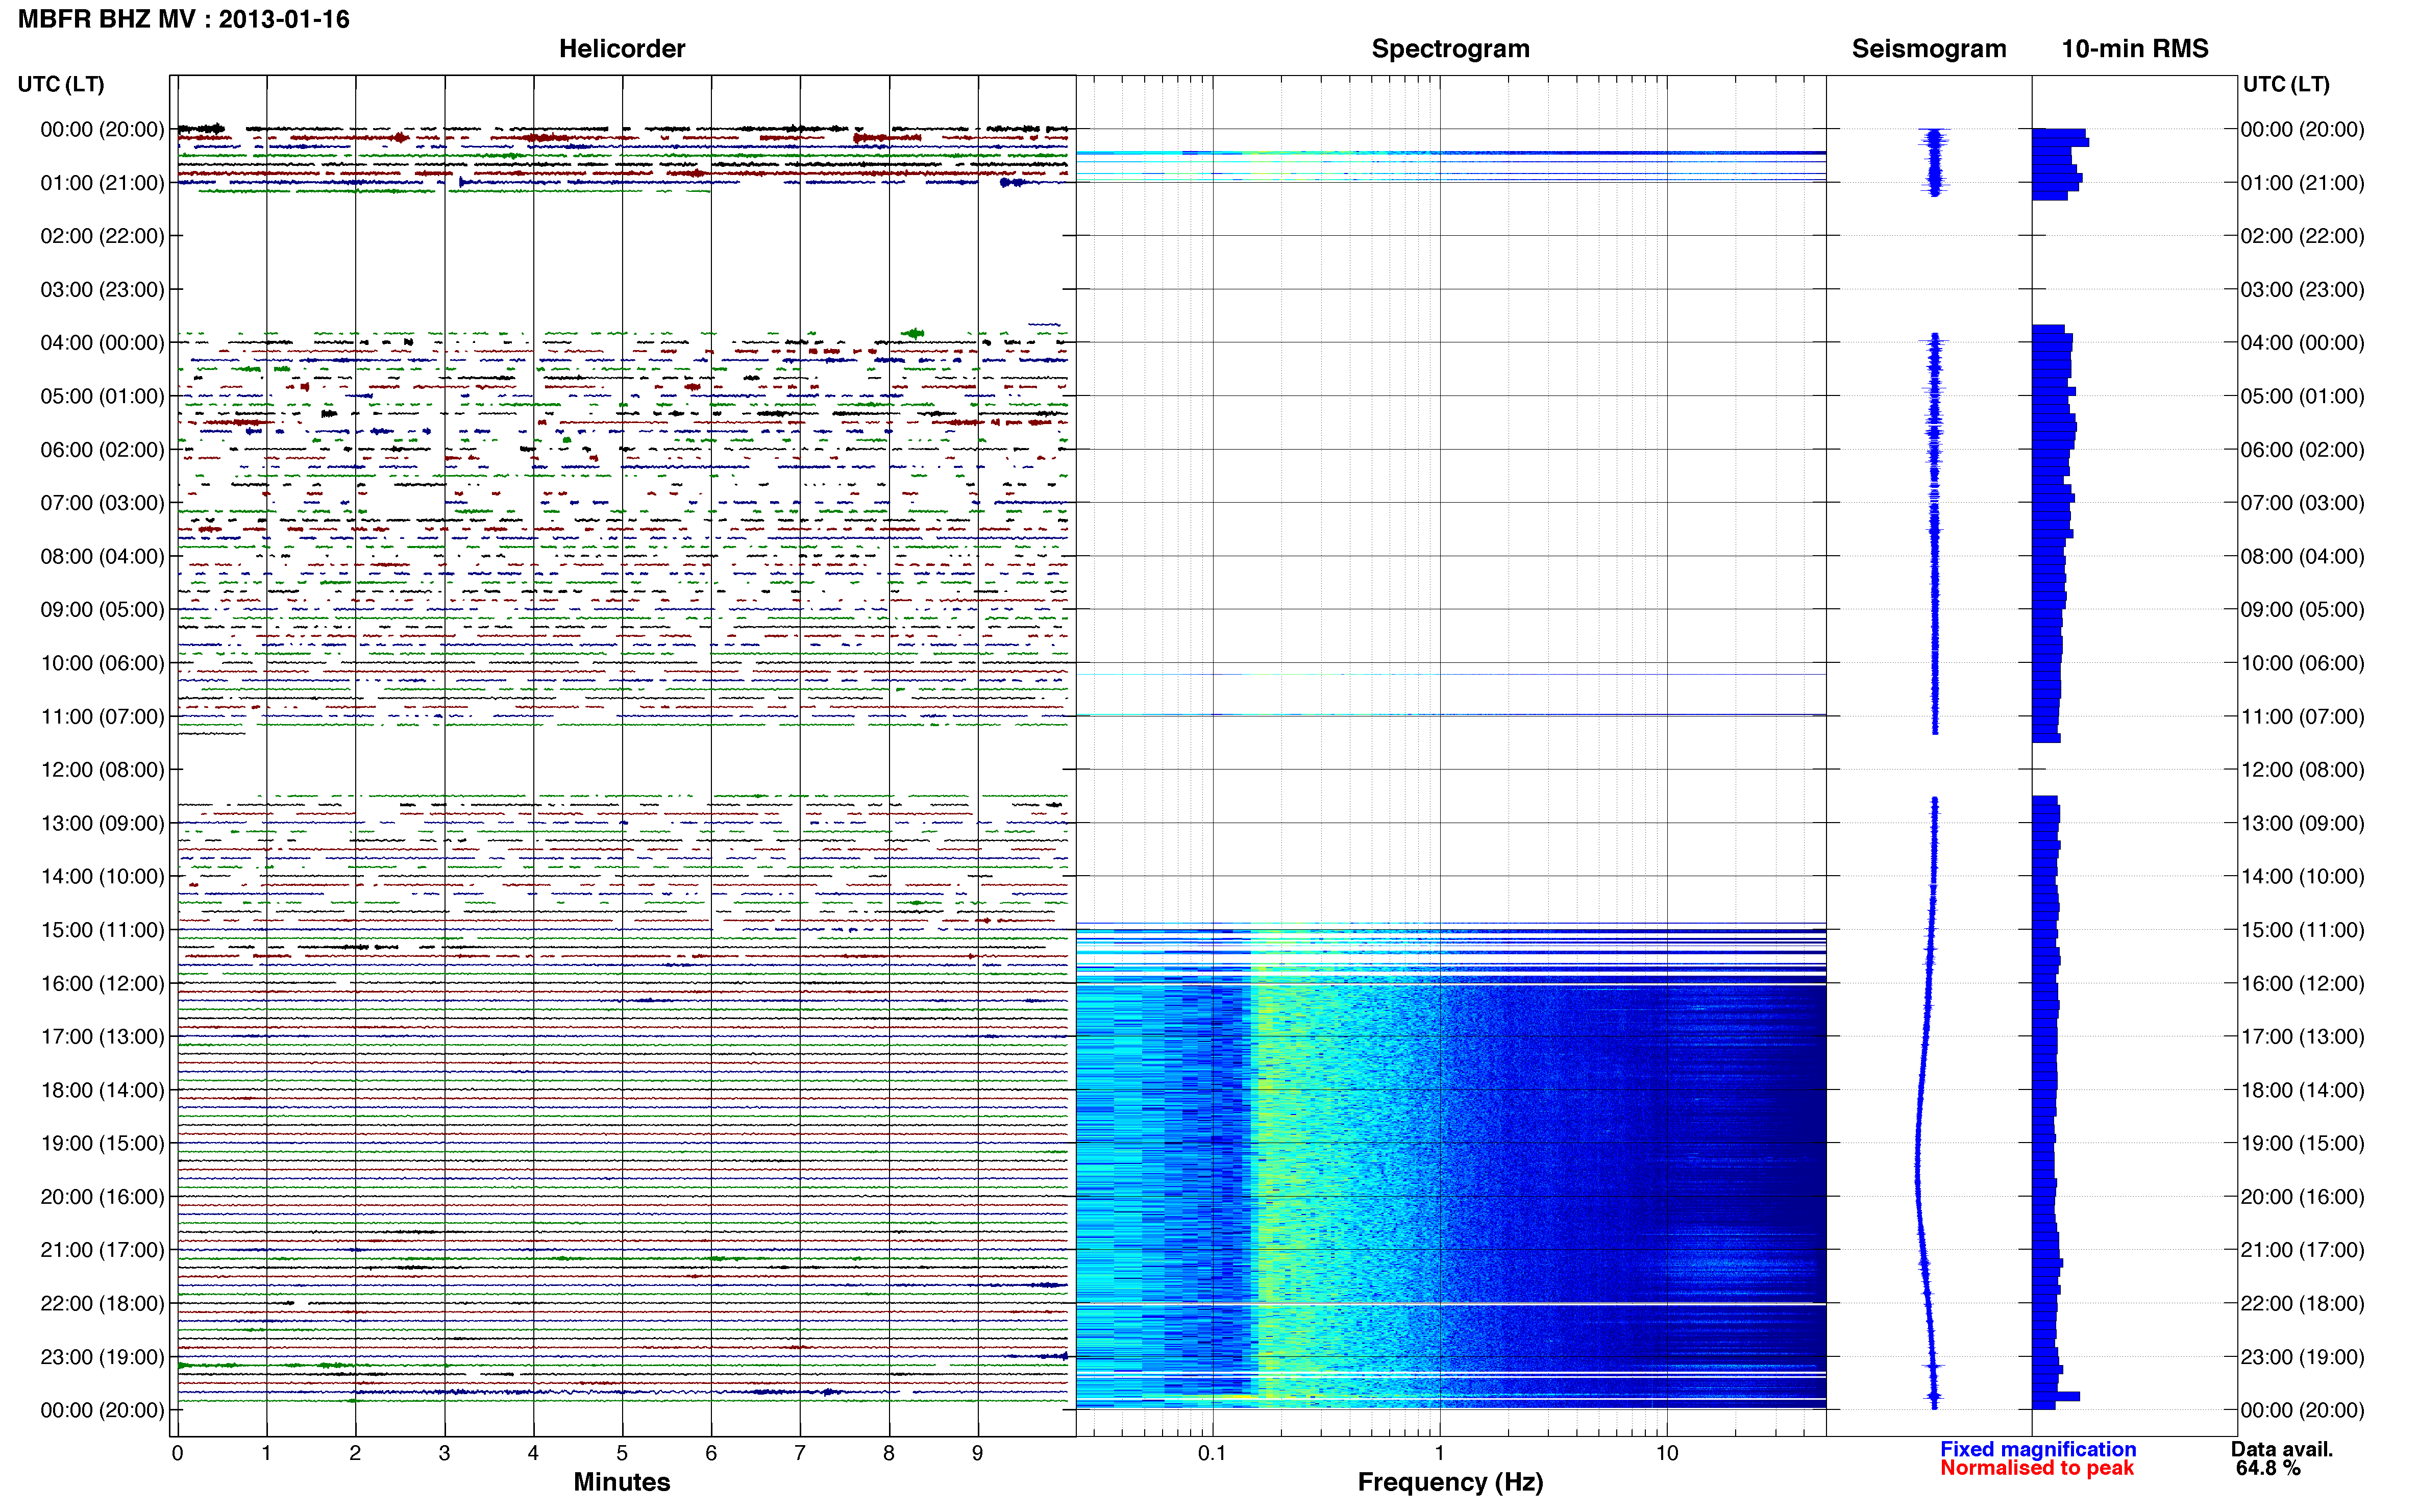
Task: Click the 17:00 (13:00) label on the left axis
Action: (102, 1037)
